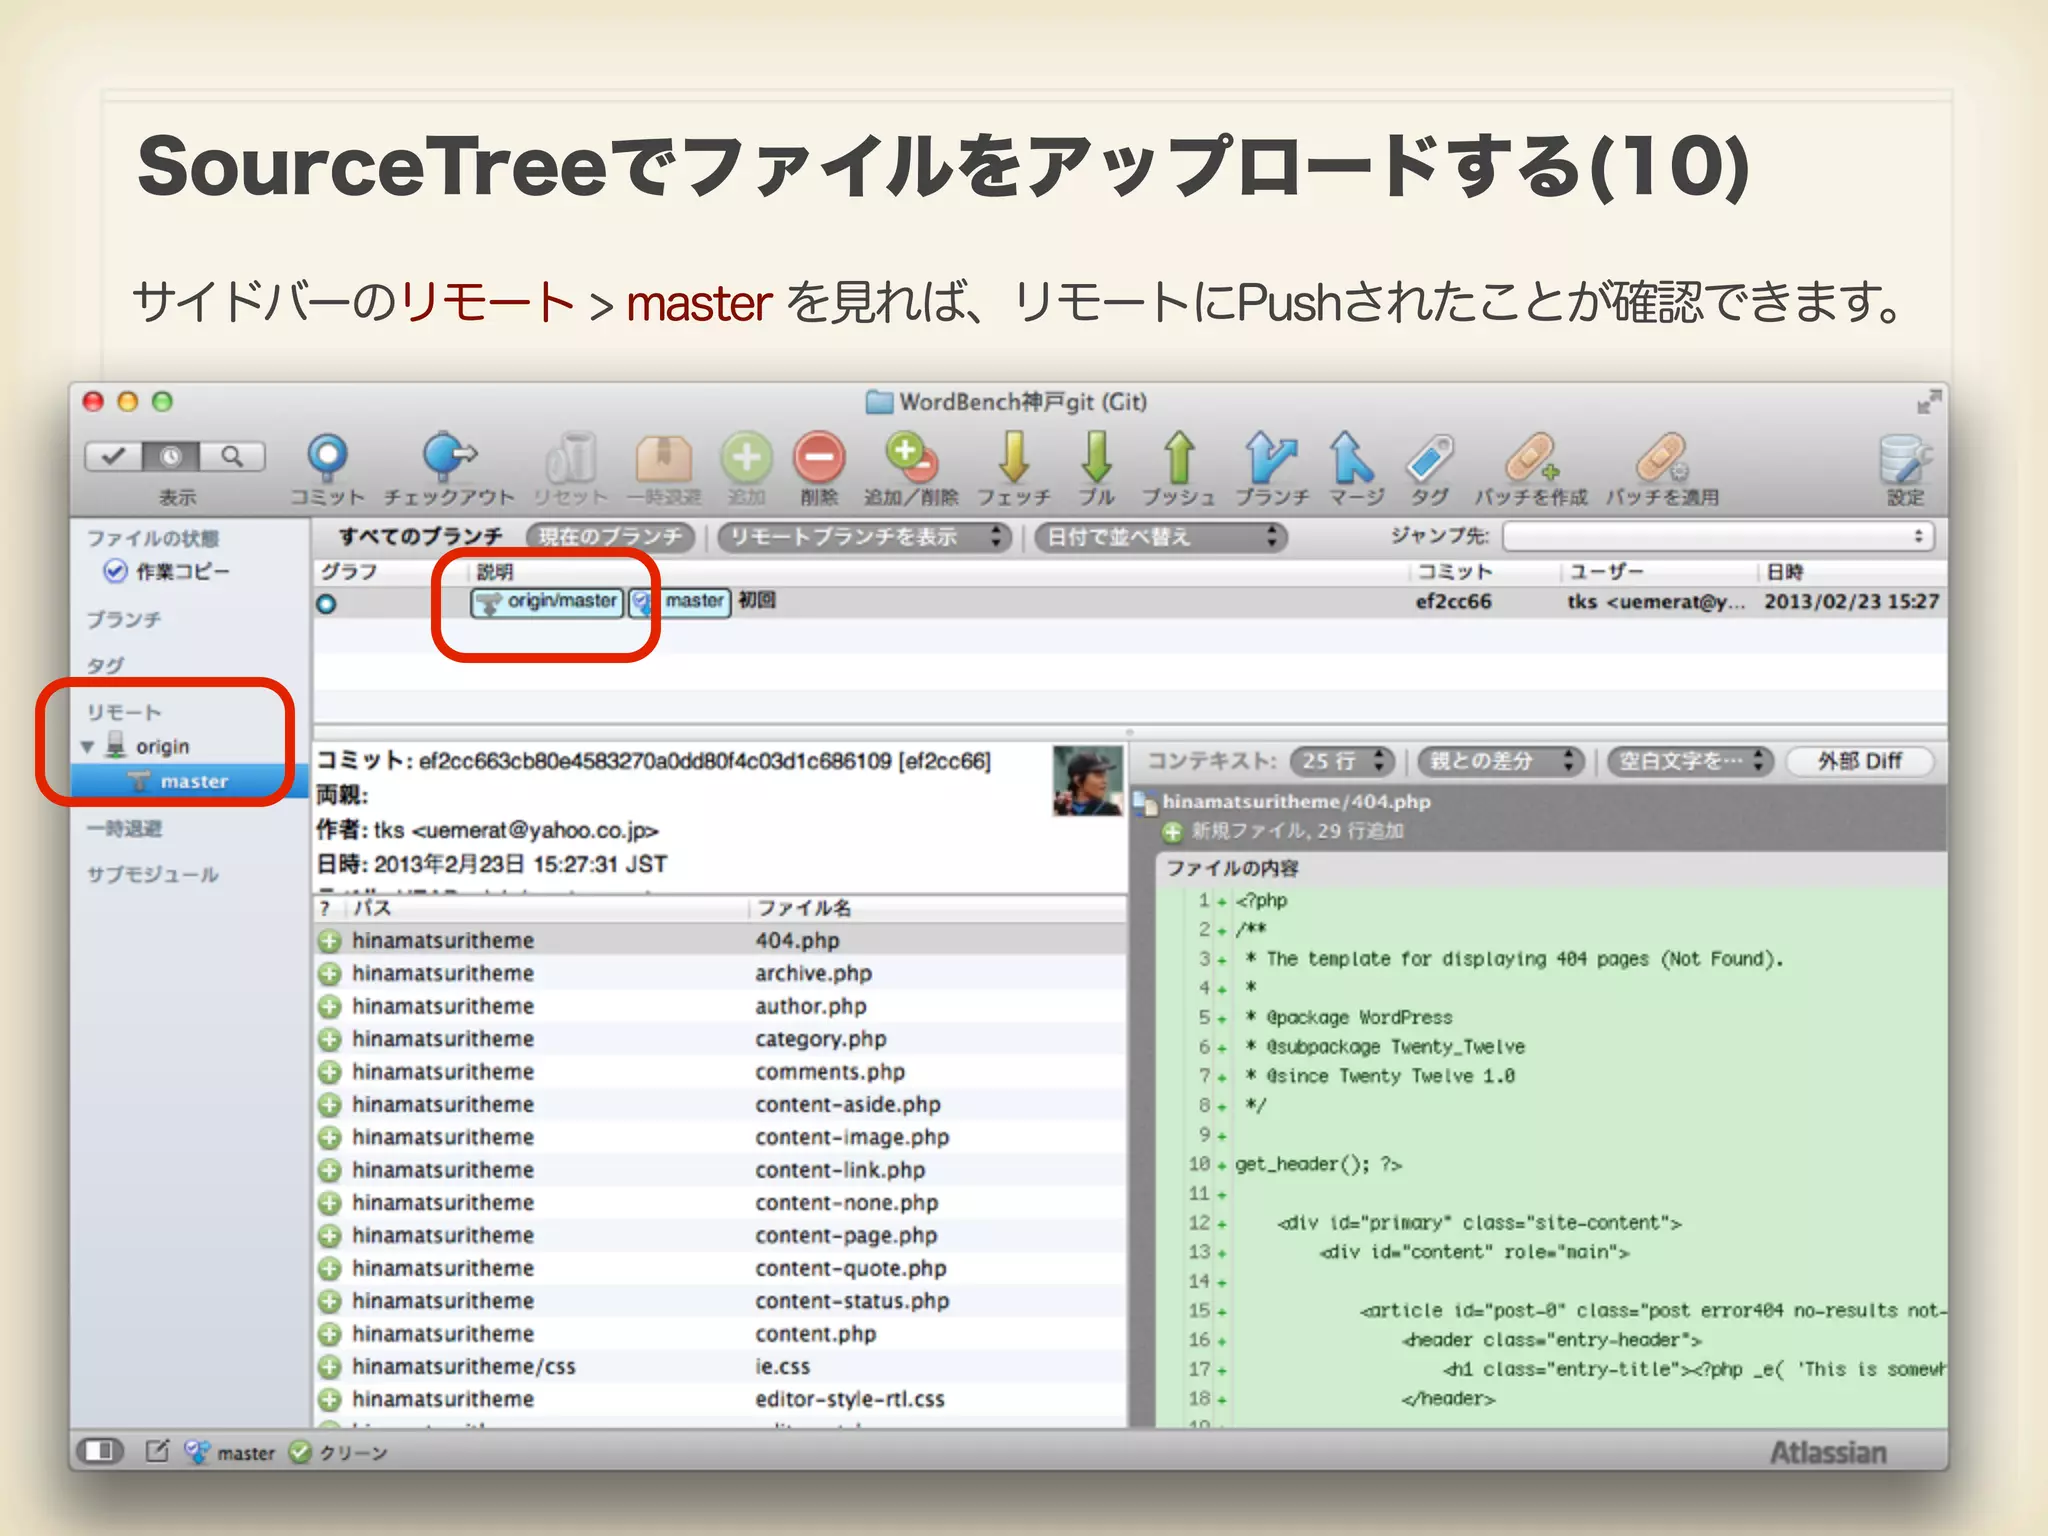Screen dimensions: 2048x1536
Task: Switch to checkmark file status view
Action: [113, 456]
